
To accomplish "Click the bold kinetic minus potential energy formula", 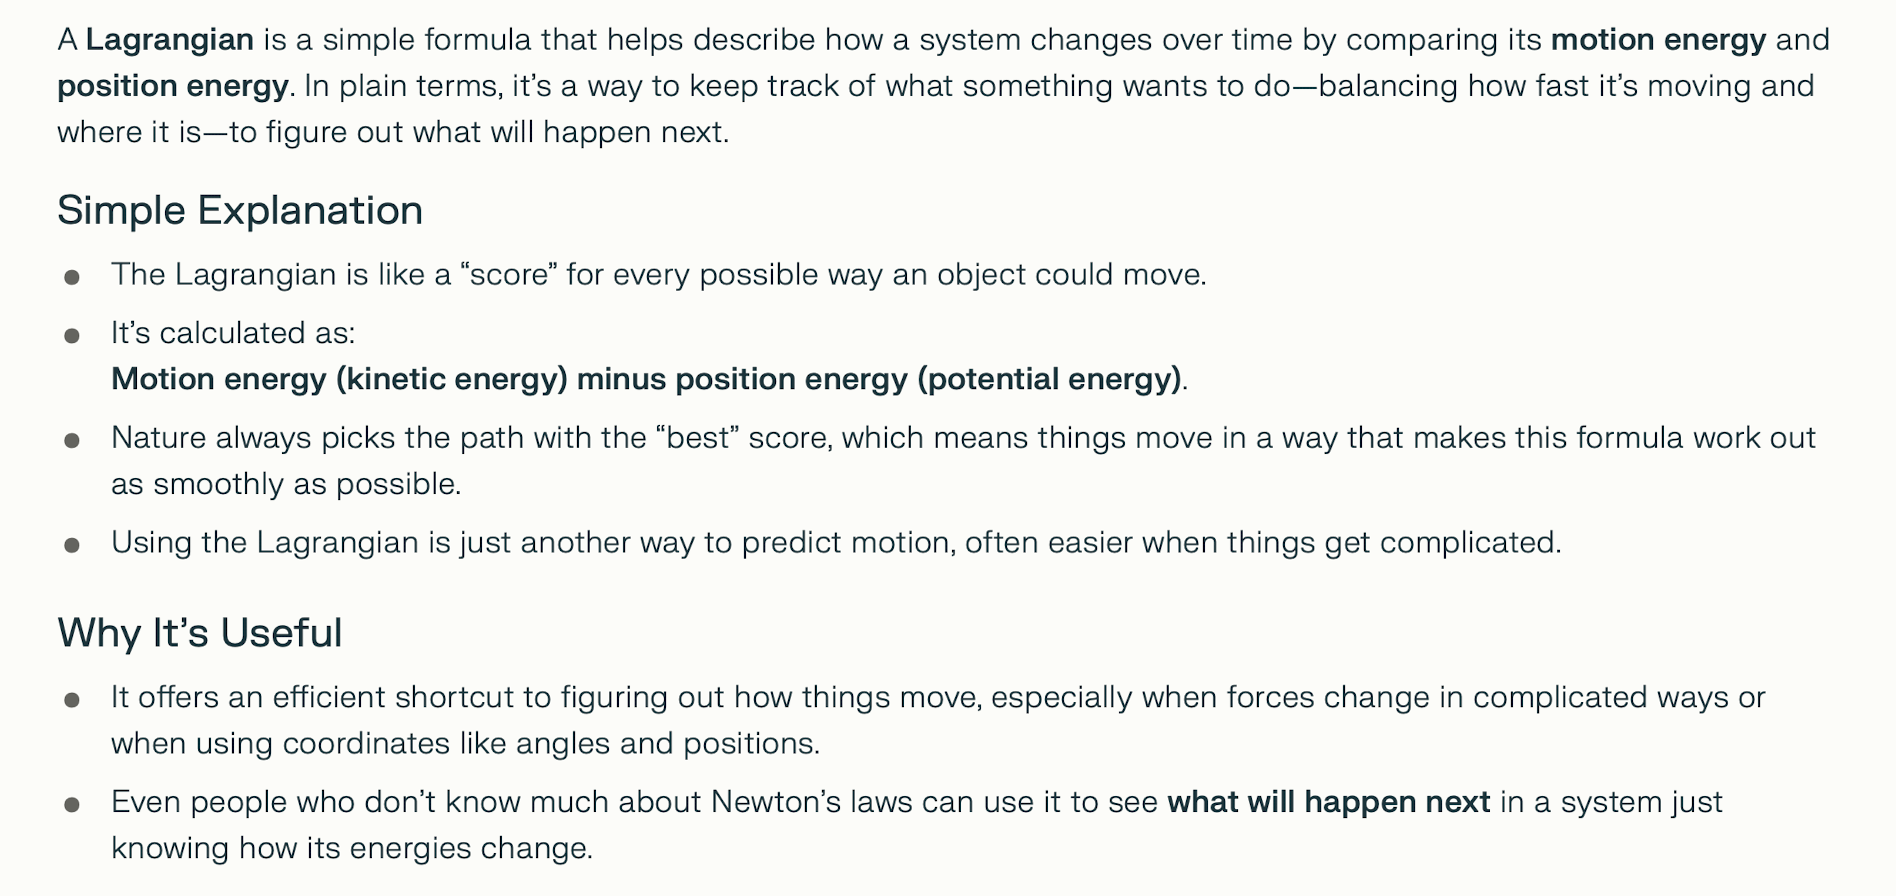I will tap(646, 379).
